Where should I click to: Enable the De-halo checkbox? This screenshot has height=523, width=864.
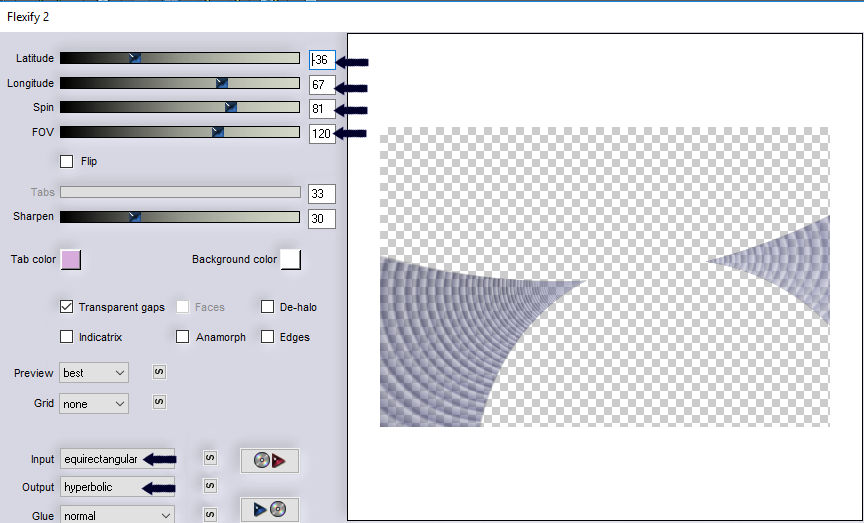(x=267, y=307)
